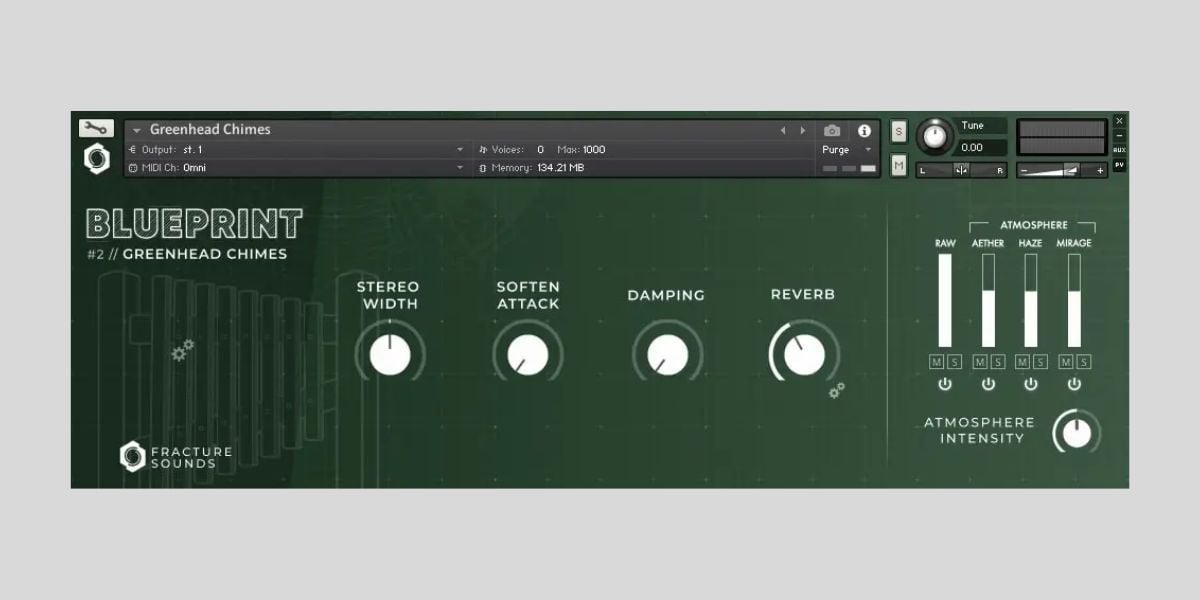Close the instrument with the X icon

click(1119, 121)
